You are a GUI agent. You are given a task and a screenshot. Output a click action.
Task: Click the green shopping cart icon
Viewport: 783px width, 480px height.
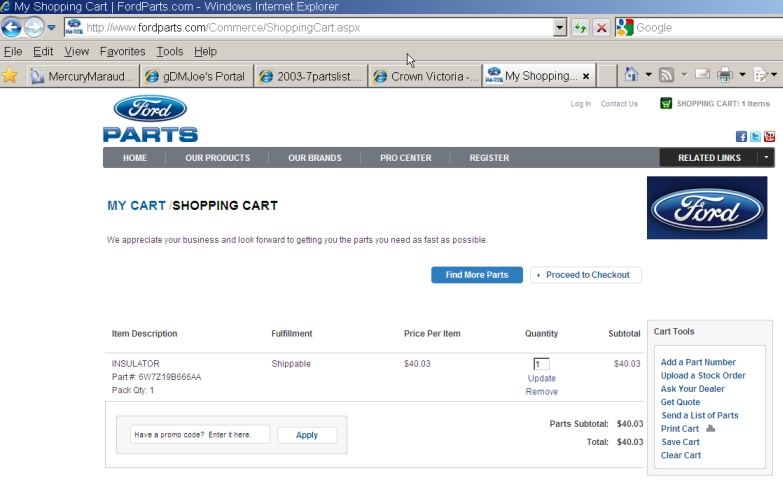(x=666, y=103)
